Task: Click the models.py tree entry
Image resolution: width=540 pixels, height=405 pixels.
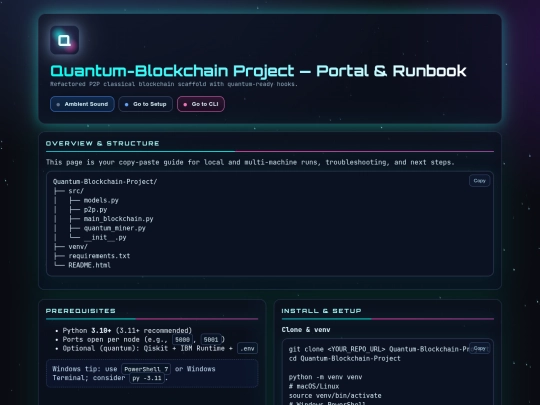Action: pos(101,200)
